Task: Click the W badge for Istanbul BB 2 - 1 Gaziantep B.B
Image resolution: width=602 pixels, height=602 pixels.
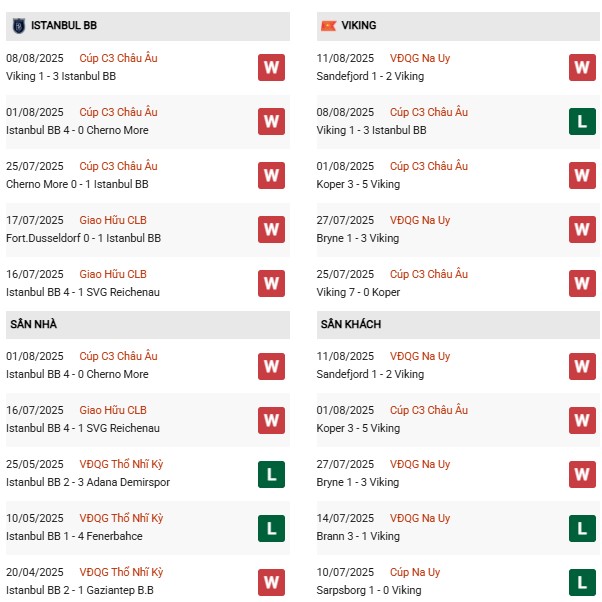Action: (271, 581)
